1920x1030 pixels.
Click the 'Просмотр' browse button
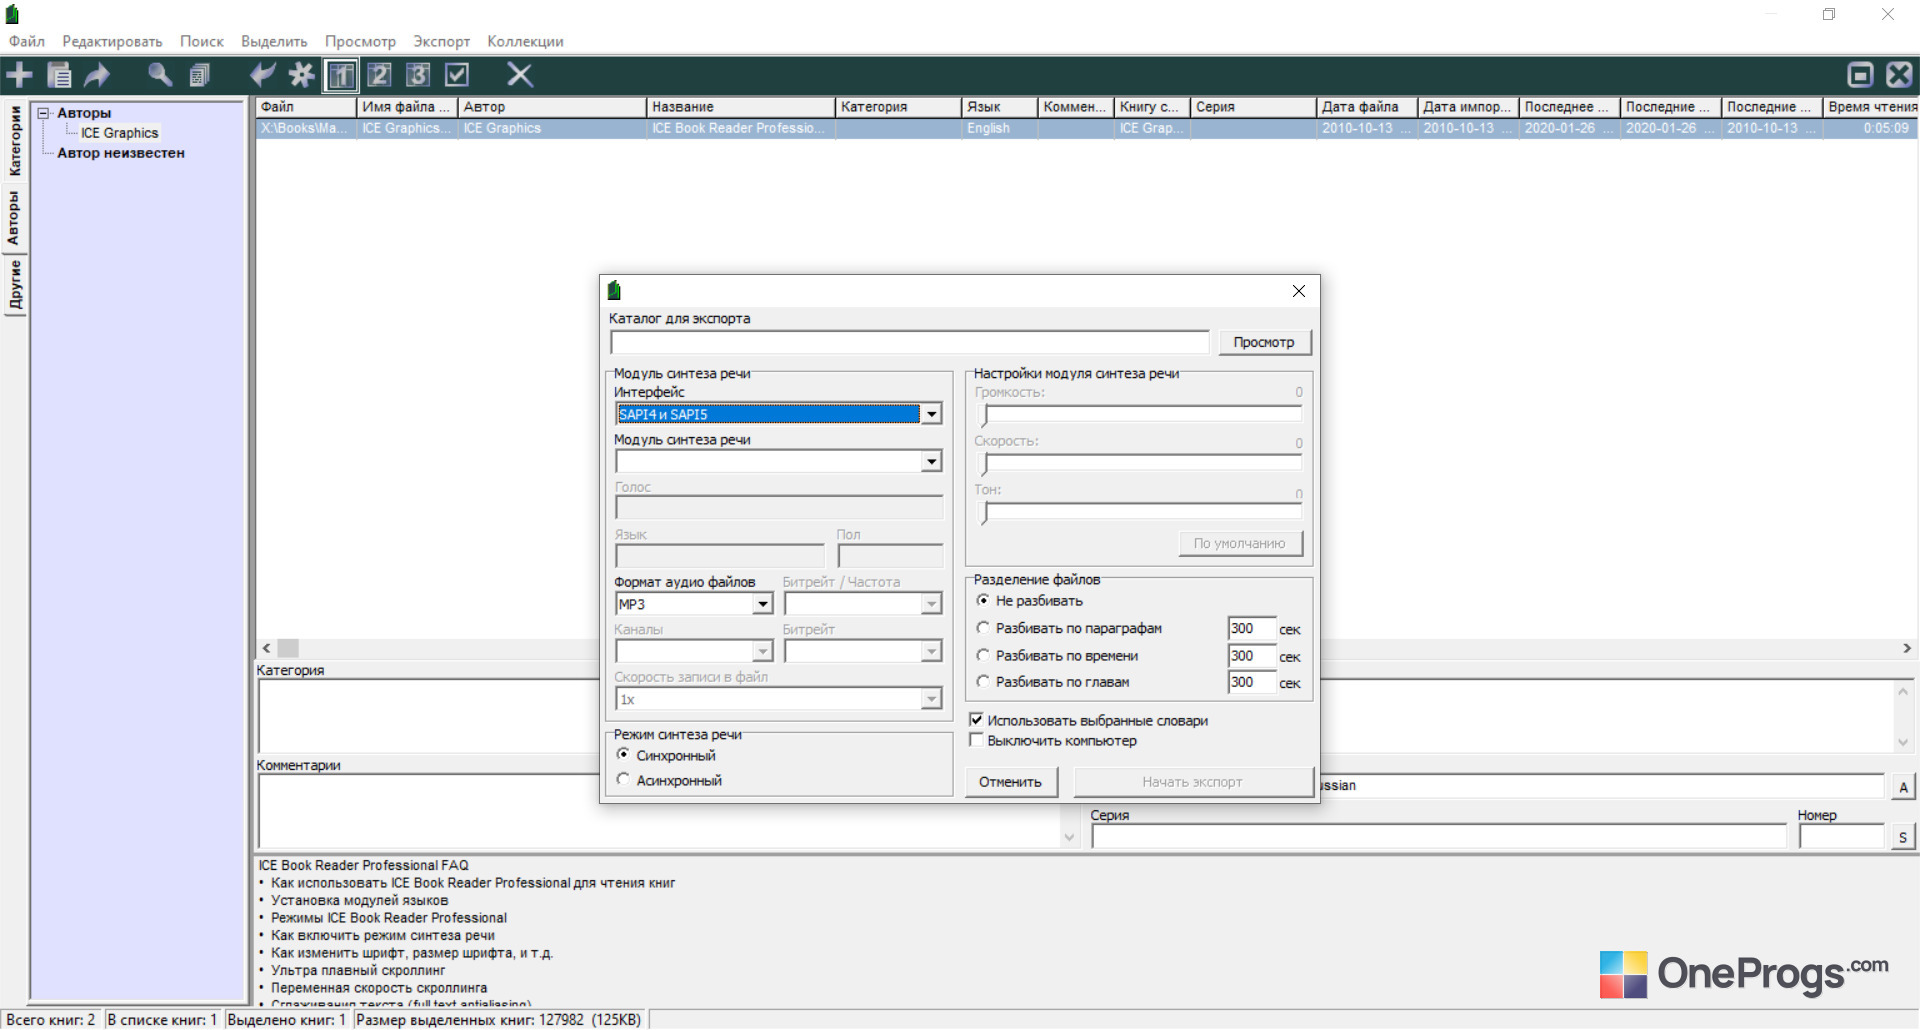tap(1264, 342)
